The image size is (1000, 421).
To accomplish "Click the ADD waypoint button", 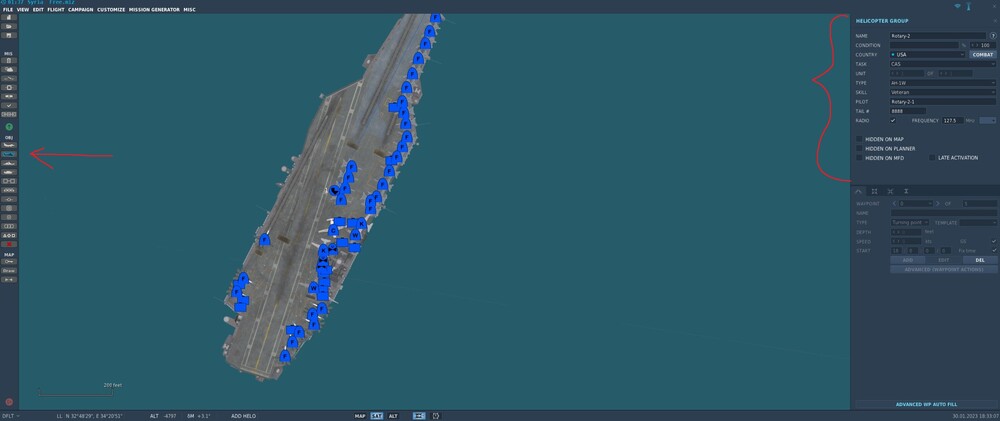I will [x=909, y=260].
